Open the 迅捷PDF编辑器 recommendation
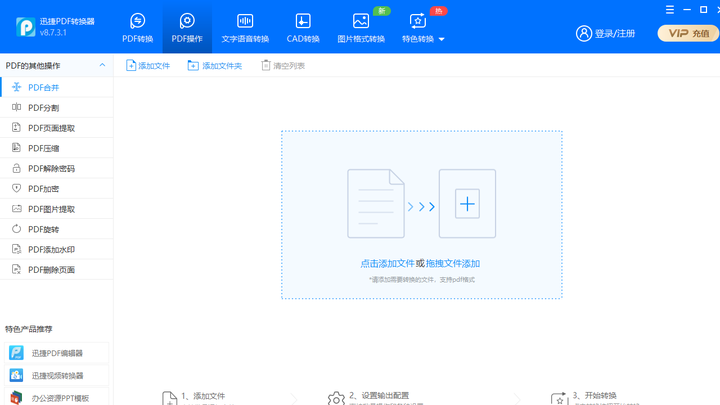Image resolution: width=720 pixels, height=405 pixels. point(56,353)
